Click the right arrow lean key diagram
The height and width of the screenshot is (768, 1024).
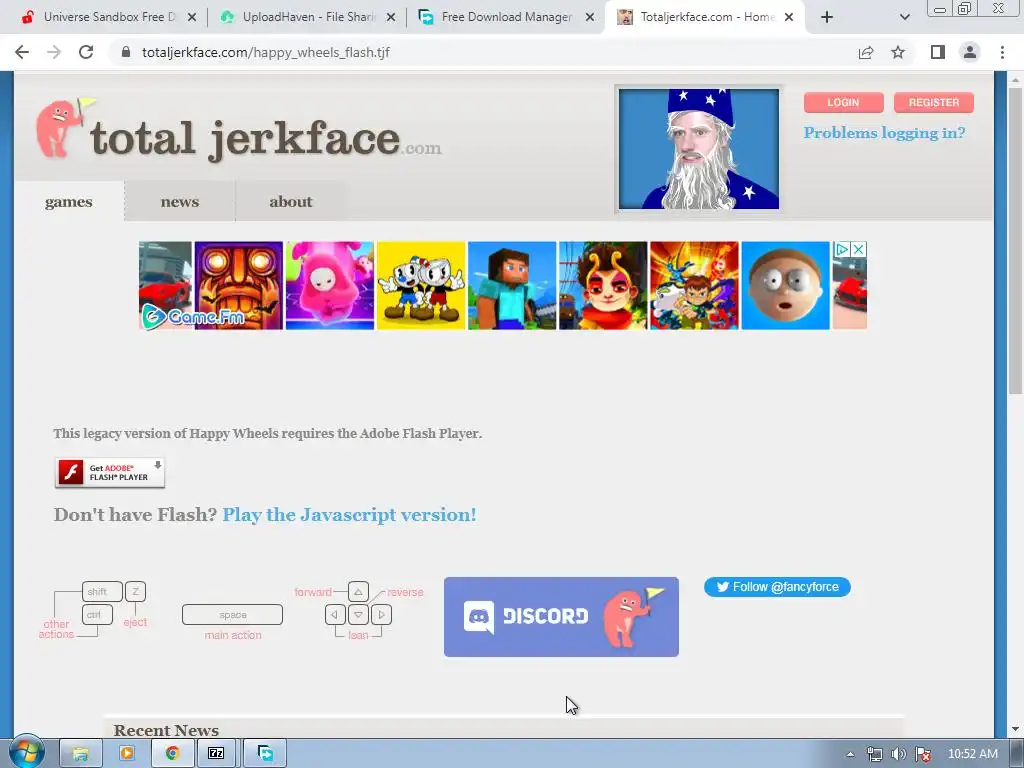381,615
